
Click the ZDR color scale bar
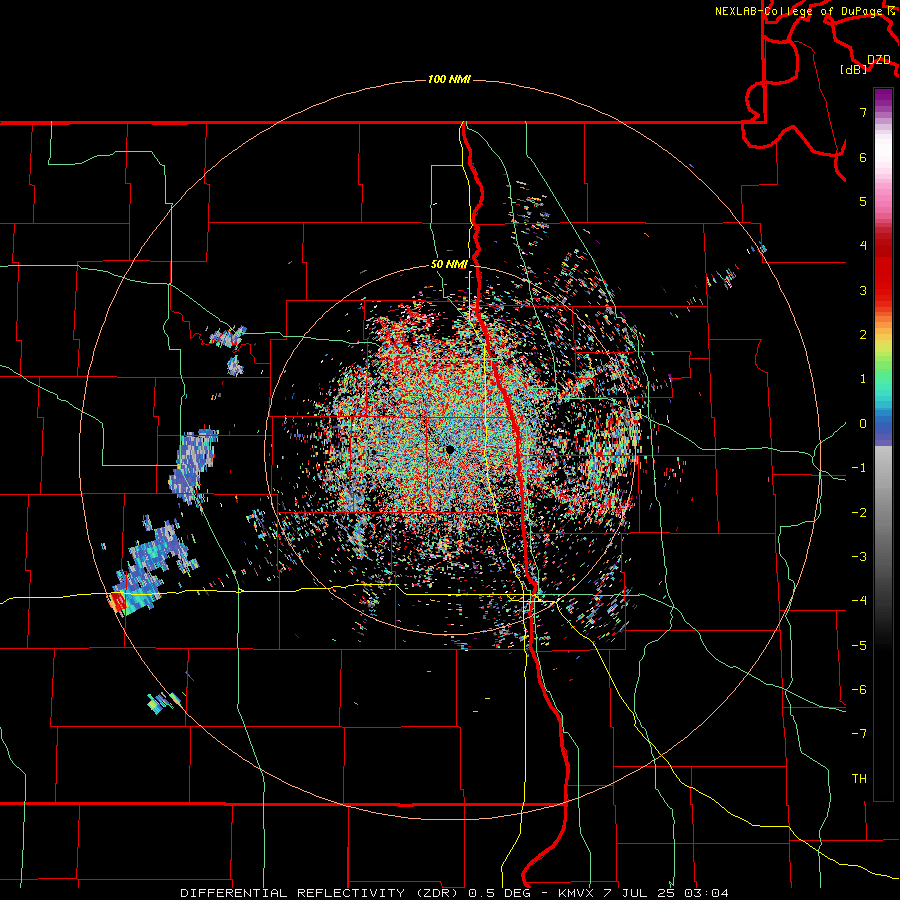[883, 444]
